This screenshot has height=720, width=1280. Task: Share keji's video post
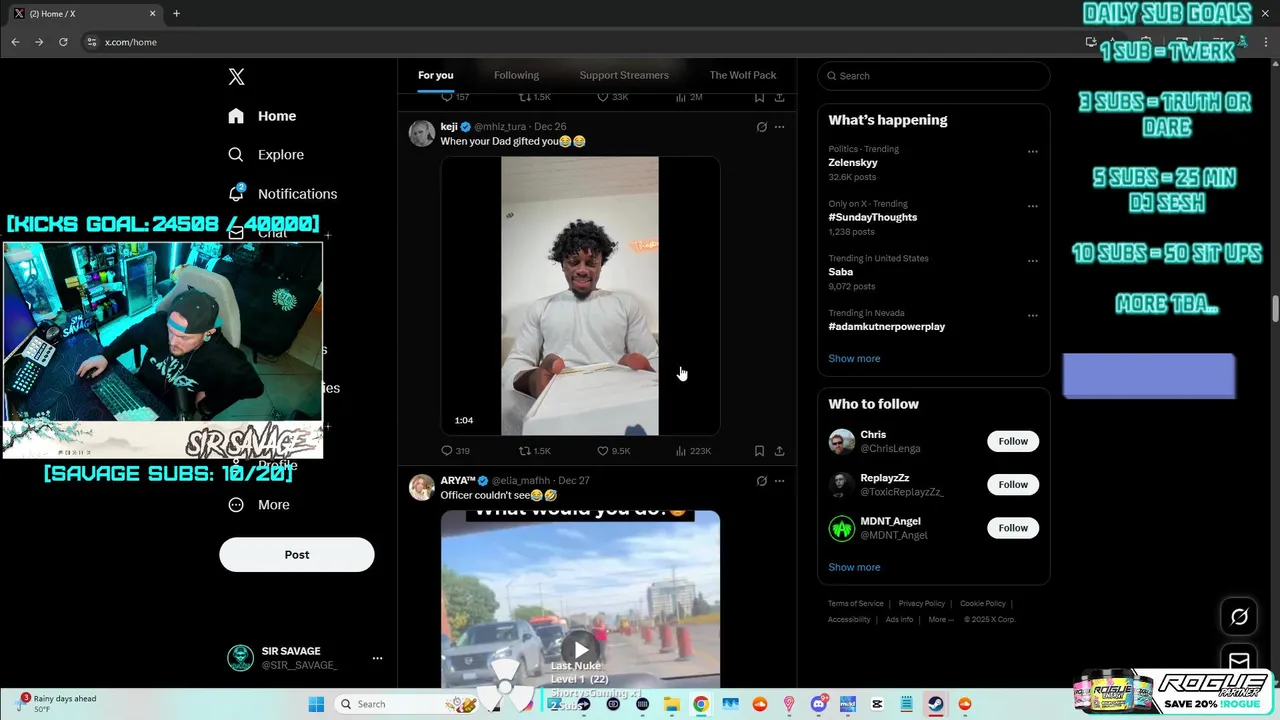click(x=780, y=451)
